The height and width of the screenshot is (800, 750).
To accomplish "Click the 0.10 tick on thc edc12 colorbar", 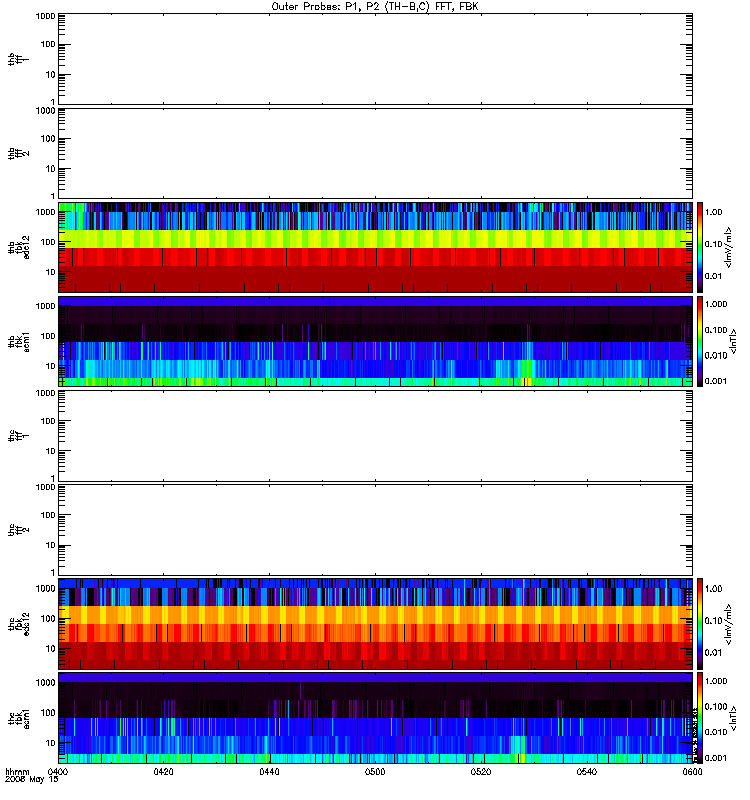I will pyautogui.click(x=713, y=620).
